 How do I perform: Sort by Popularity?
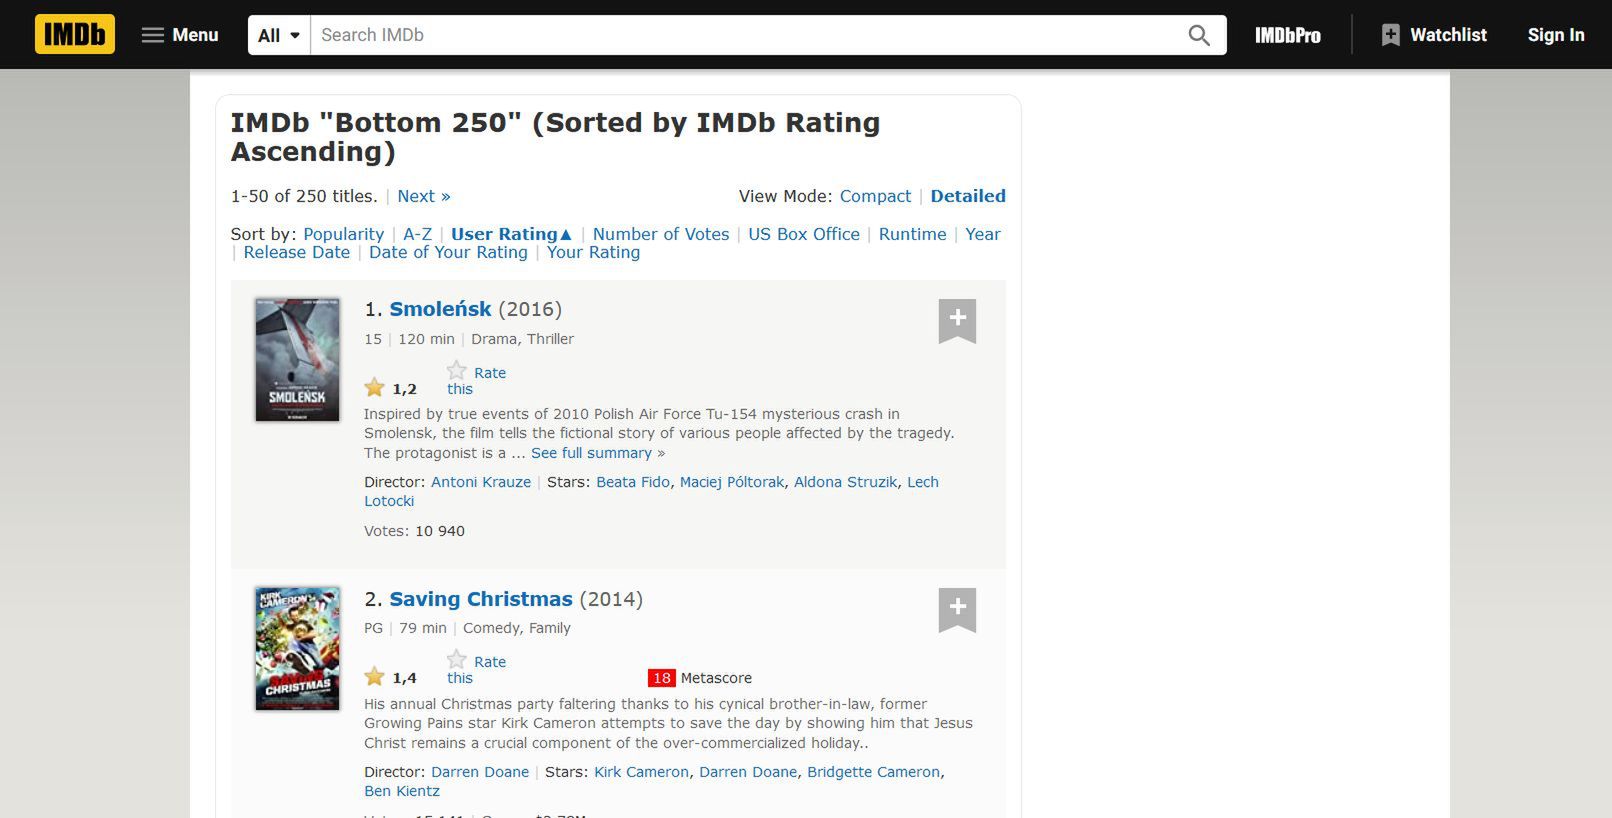[x=343, y=234]
